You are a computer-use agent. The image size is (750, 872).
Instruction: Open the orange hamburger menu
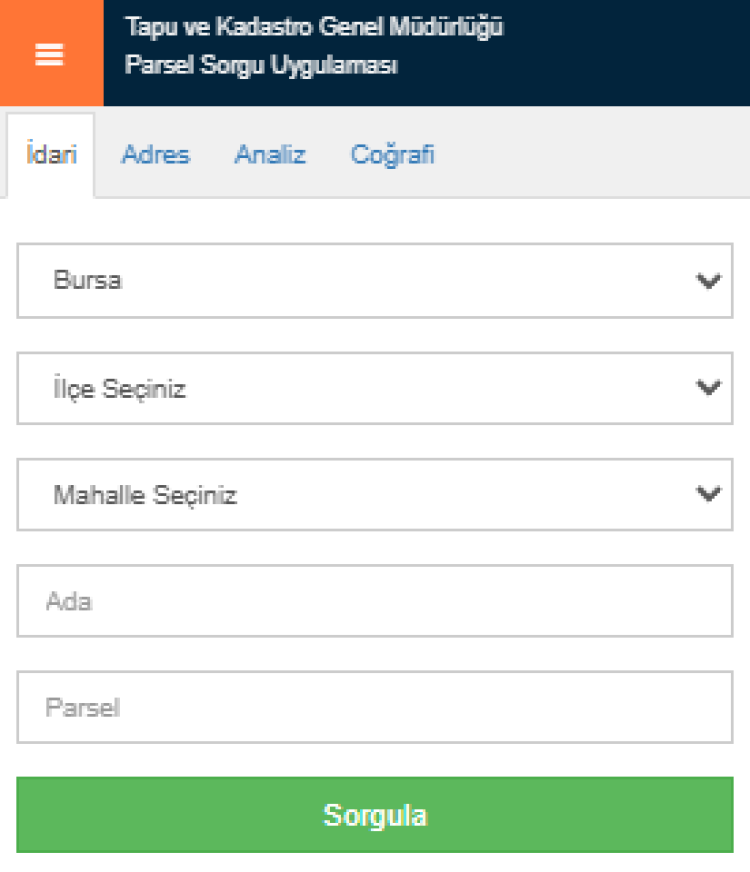click(x=50, y=54)
